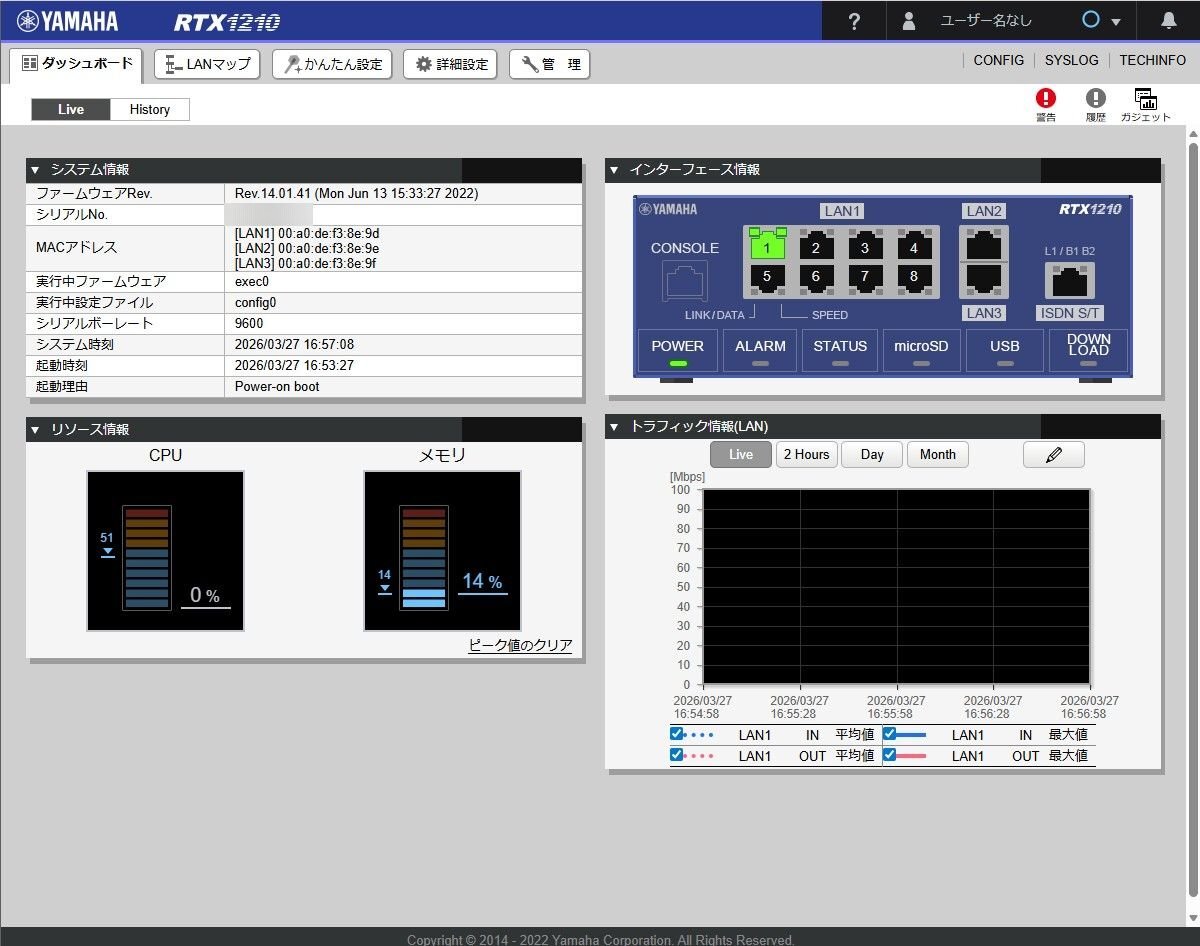
Task: Open the grey history alert icon
Action: pyautogui.click(x=1096, y=98)
